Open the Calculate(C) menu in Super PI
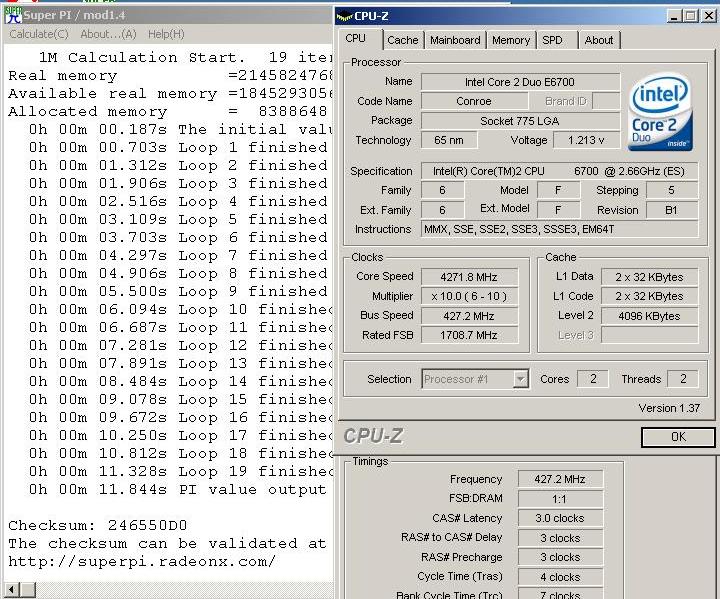This screenshot has width=720, height=599. tap(39, 34)
